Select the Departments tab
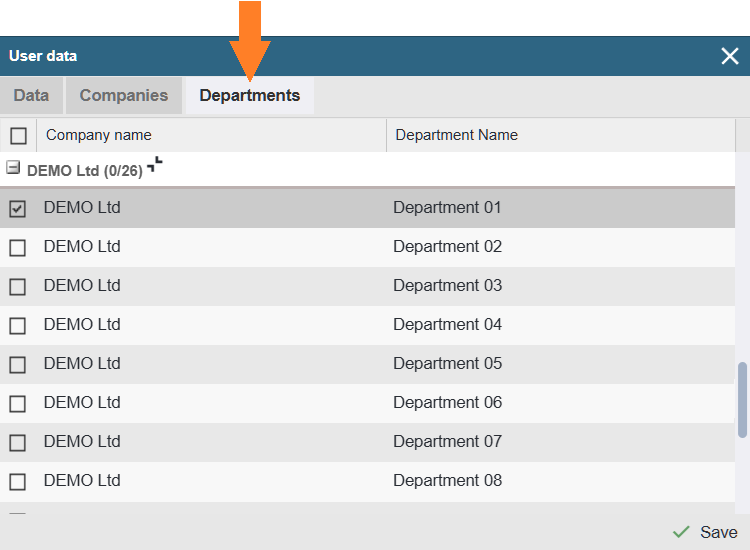This screenshot has height=550, width=750. tap(249, 96)
